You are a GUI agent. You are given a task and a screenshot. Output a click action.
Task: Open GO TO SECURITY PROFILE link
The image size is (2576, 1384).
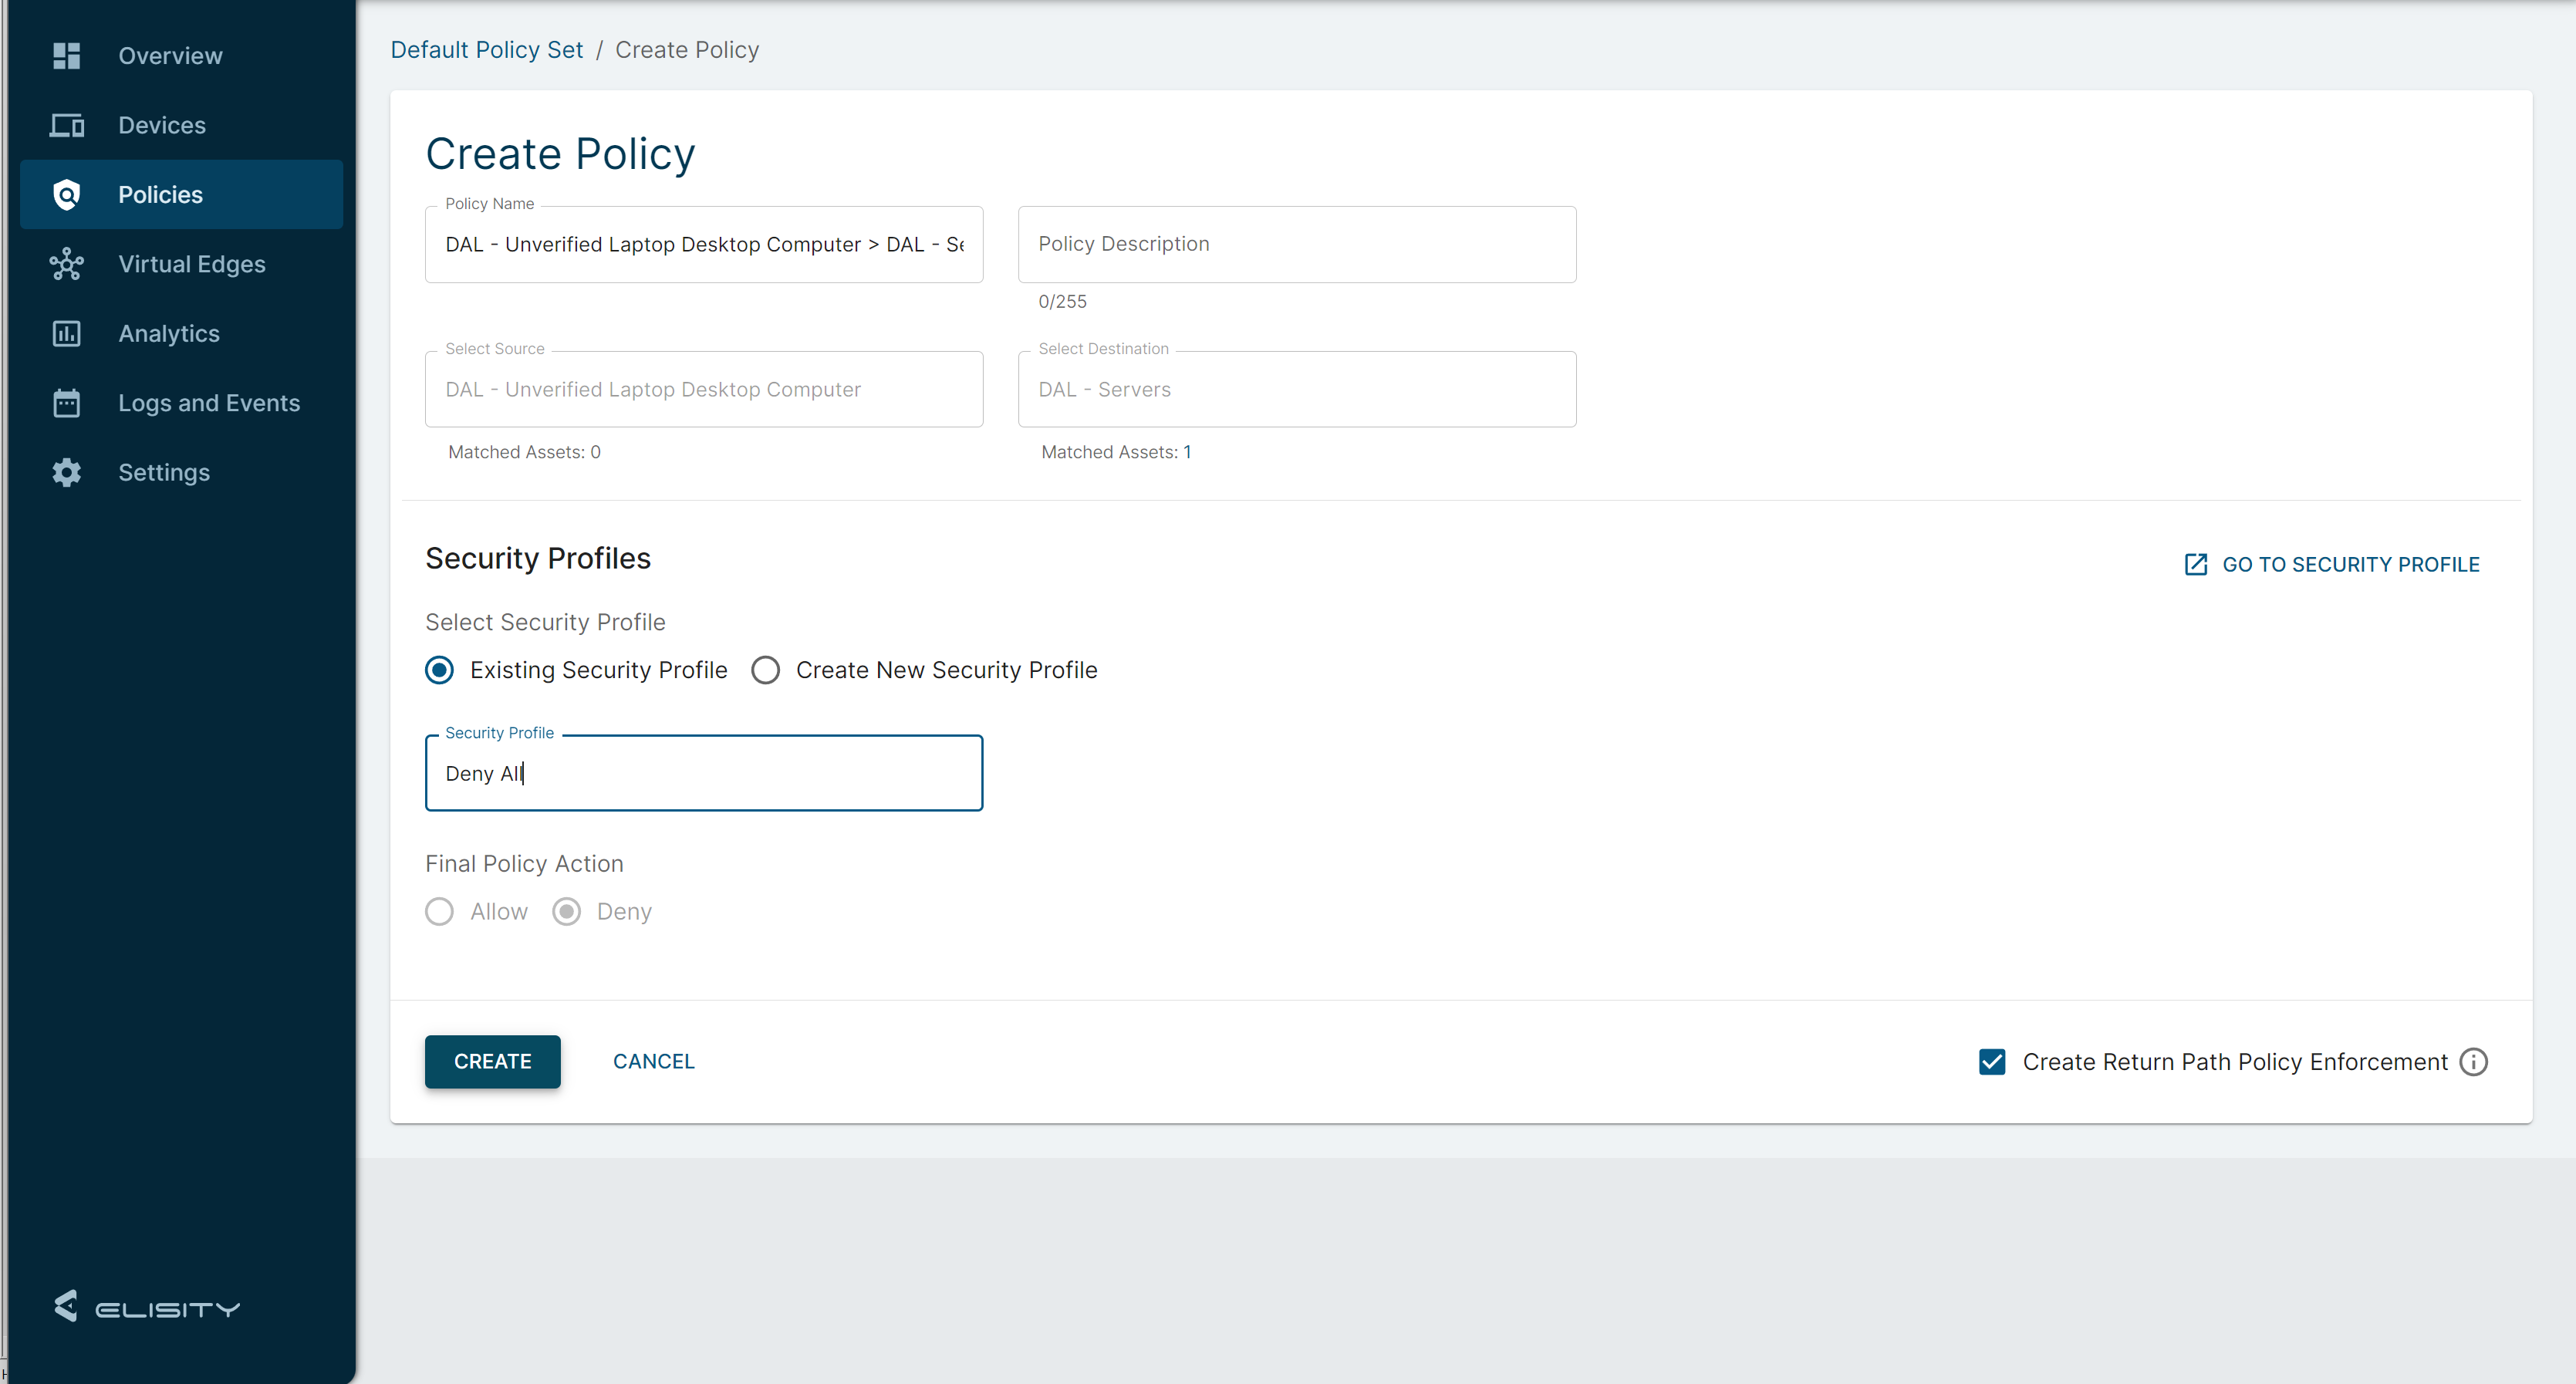2332,565
